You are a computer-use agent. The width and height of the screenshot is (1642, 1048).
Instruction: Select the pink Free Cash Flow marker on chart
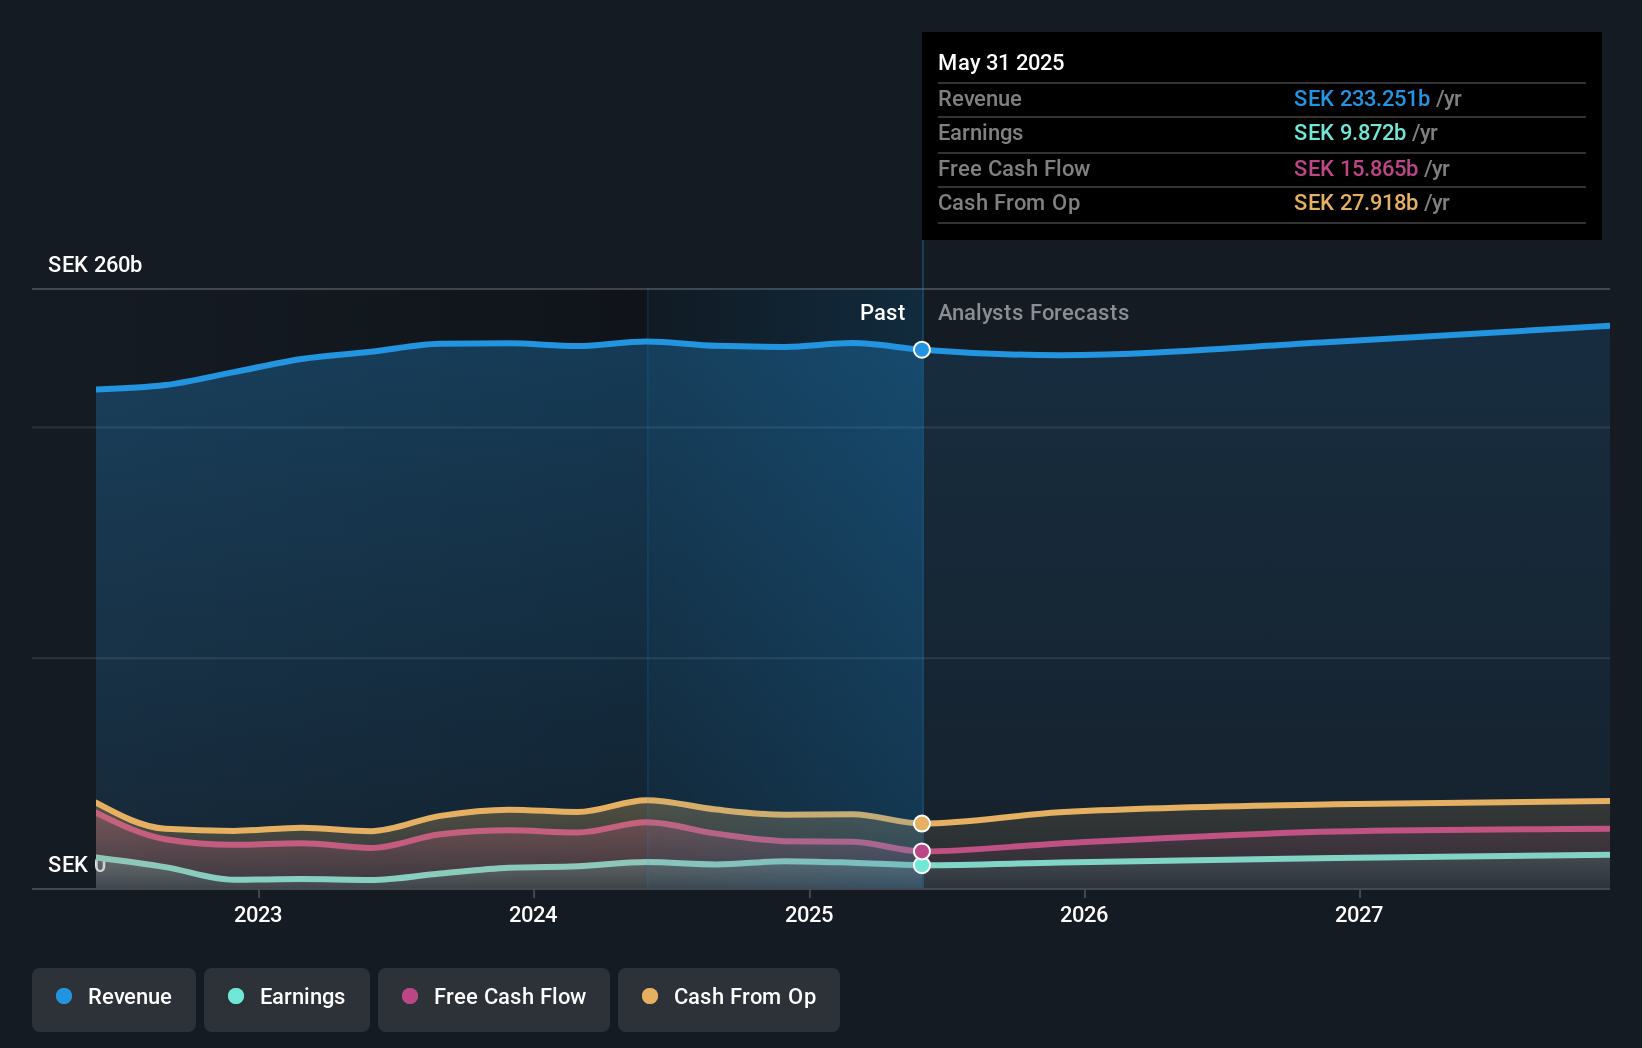(921, 851)
